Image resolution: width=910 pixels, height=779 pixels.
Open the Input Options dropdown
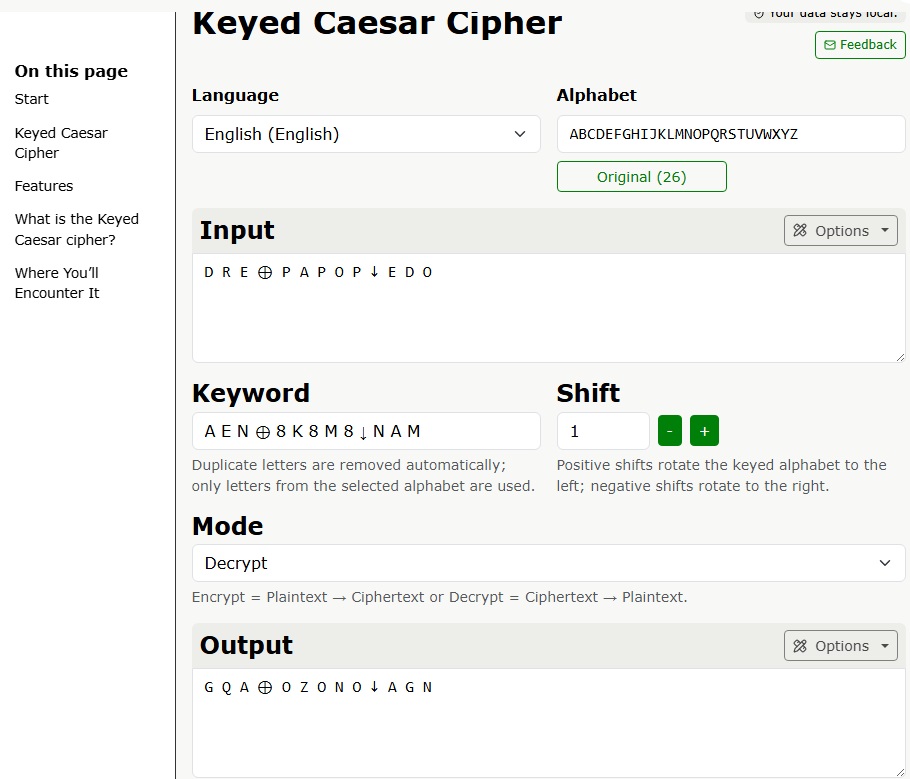pyautogui.click(x=840, y=230)
